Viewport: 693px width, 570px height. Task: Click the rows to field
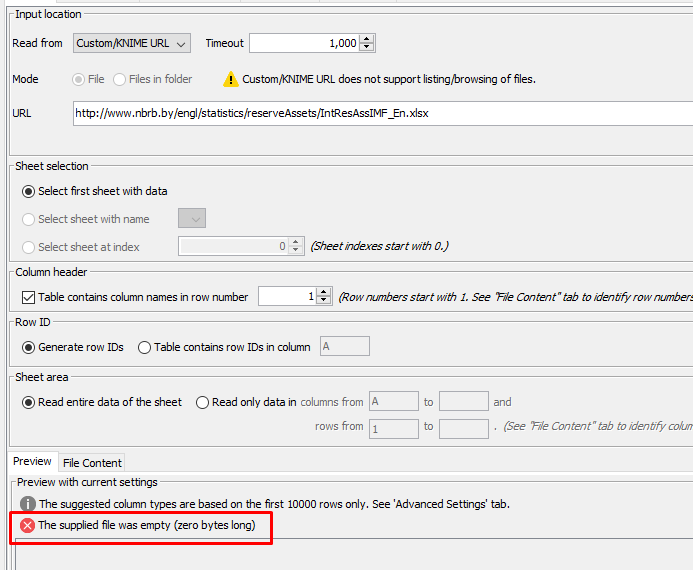tap(464, 429)
